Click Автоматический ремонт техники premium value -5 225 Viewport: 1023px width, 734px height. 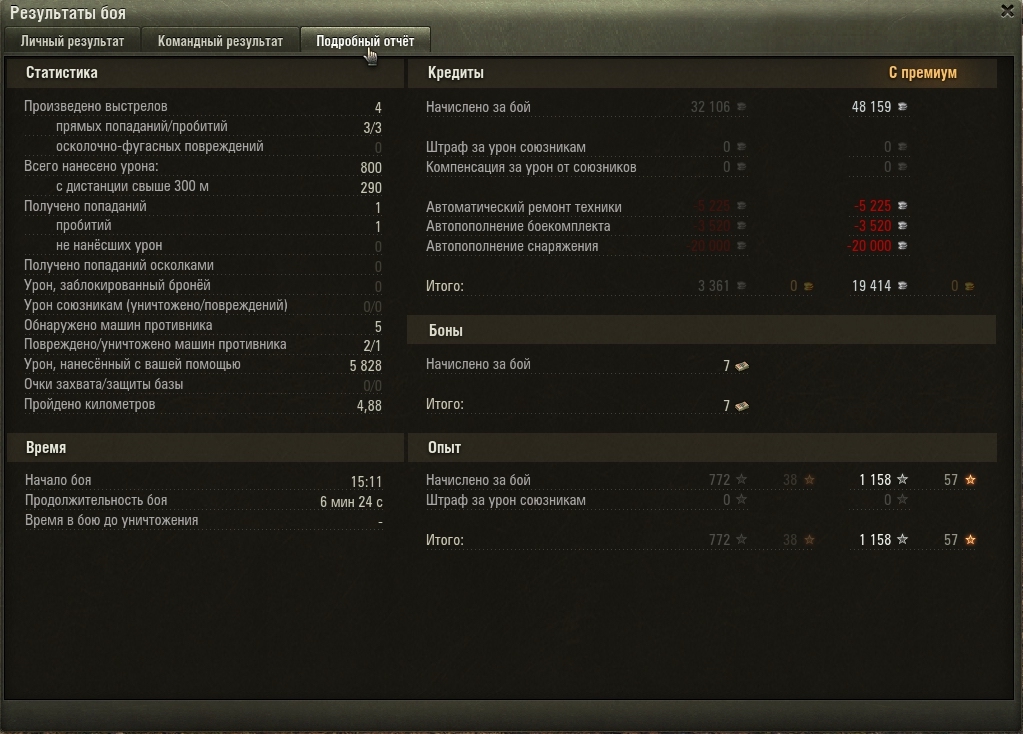pyautogui.click(x=872, y=206)
